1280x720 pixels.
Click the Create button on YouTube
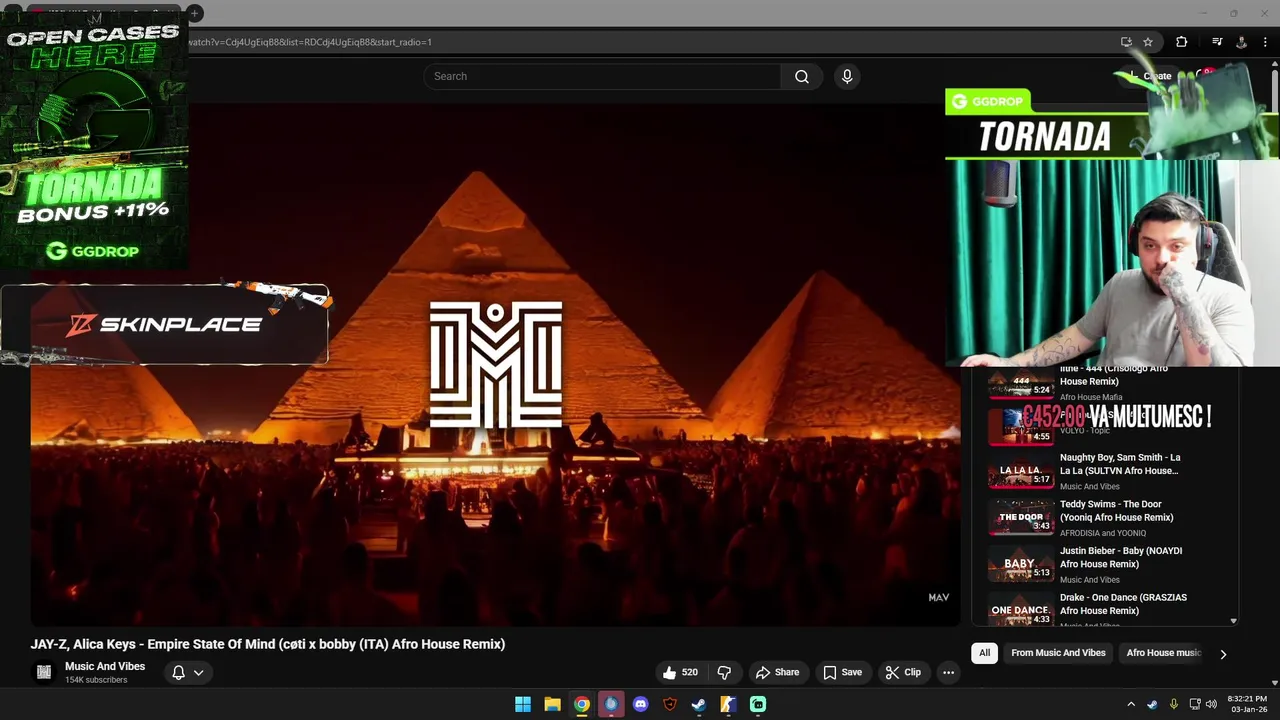(x=1149, y=76)
